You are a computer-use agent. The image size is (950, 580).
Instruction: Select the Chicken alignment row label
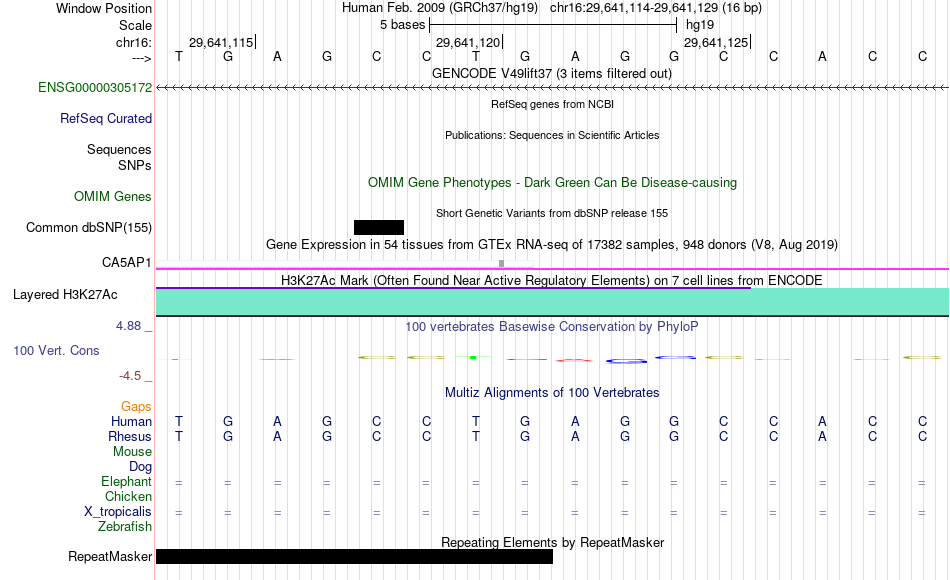[128, 496]
